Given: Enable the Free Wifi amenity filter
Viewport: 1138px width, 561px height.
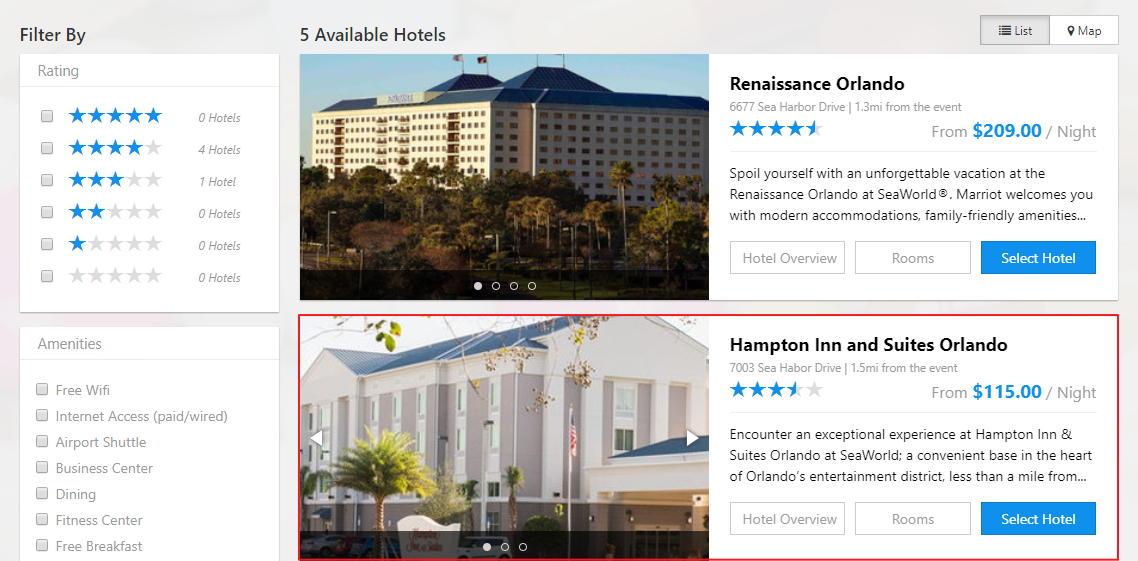Looking at the screenshot, I should (x=42, y=390).
